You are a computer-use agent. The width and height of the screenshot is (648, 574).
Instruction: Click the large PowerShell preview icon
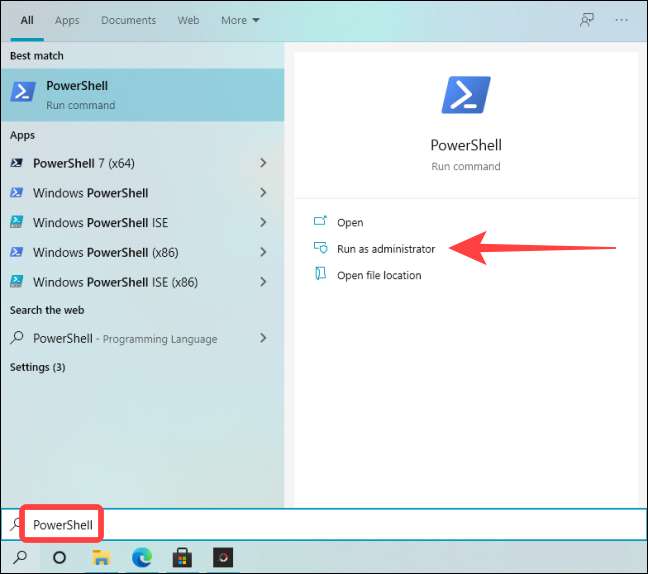point(466,95)
